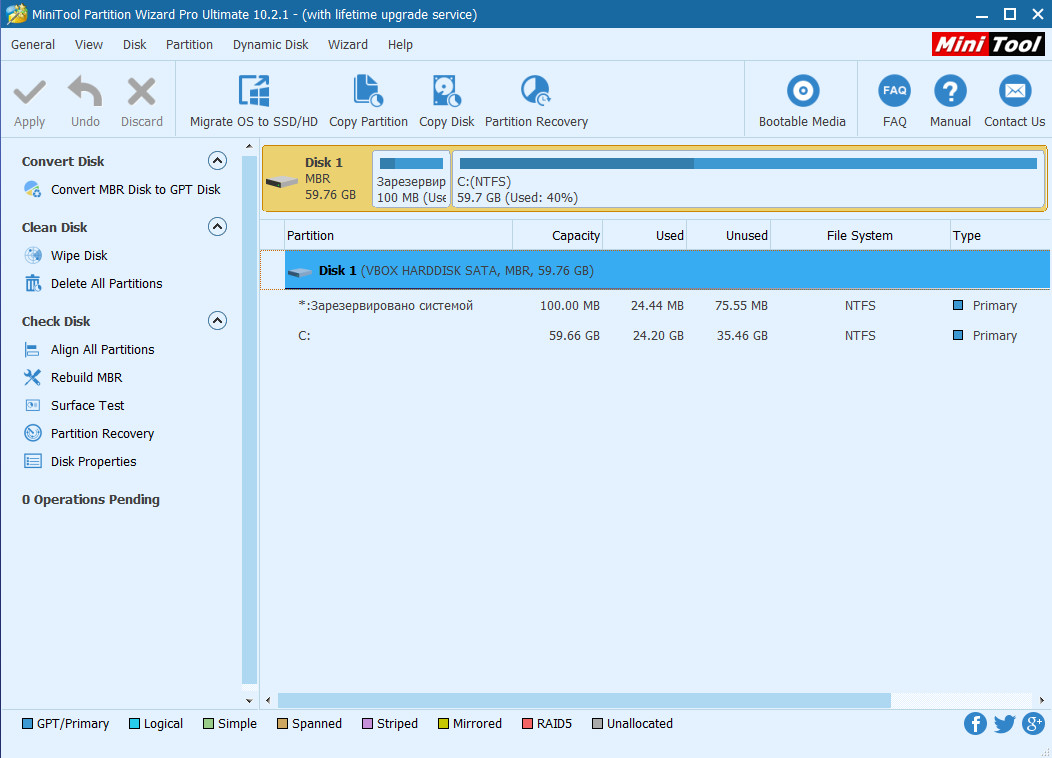This screenshot has height=758, width=1052.
Task: Click the sidebar scroll down arrow
Action: click(249, 700)
